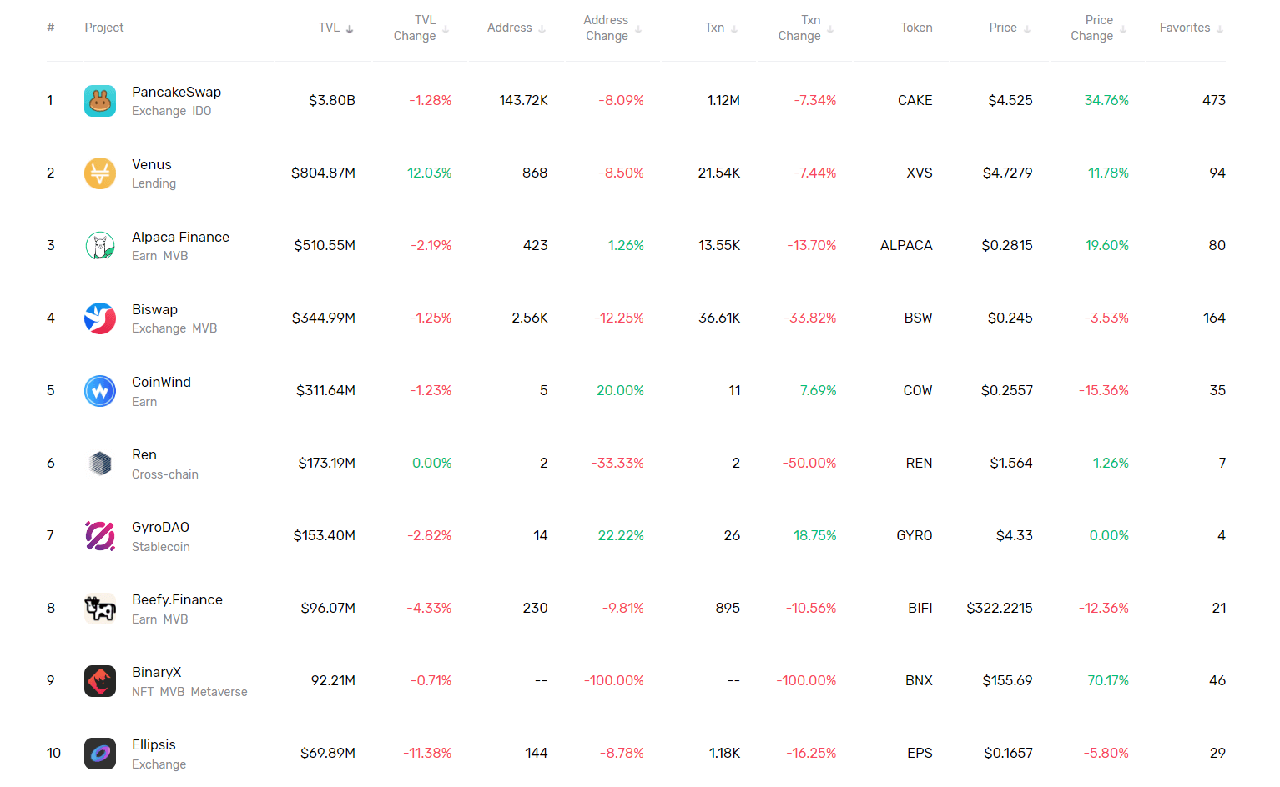The height and width of the screenshot is (787, 1280).
Task: Sort the table by TVL column
Action: click(x=337, y=28)
